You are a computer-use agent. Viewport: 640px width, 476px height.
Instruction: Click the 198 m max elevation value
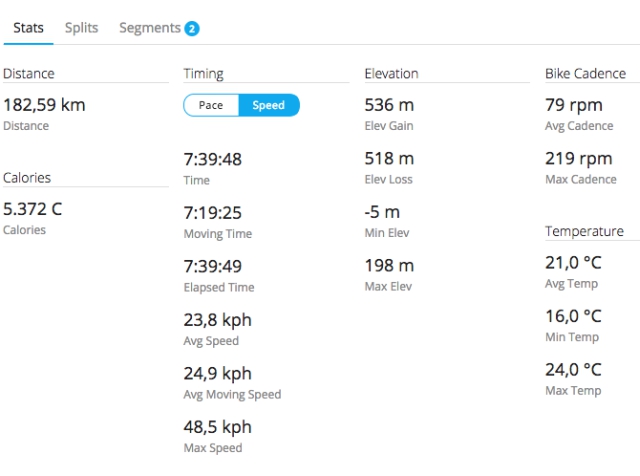[389, 265]
